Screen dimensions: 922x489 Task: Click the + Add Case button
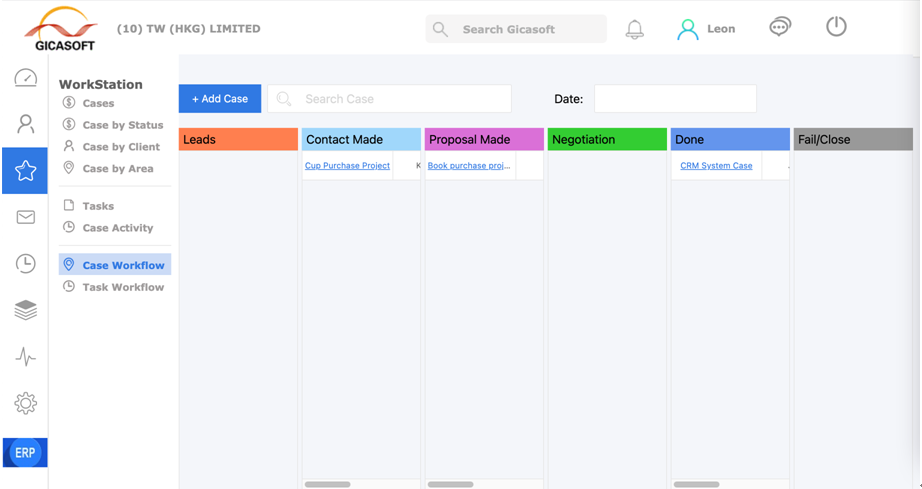coord(220,99)
